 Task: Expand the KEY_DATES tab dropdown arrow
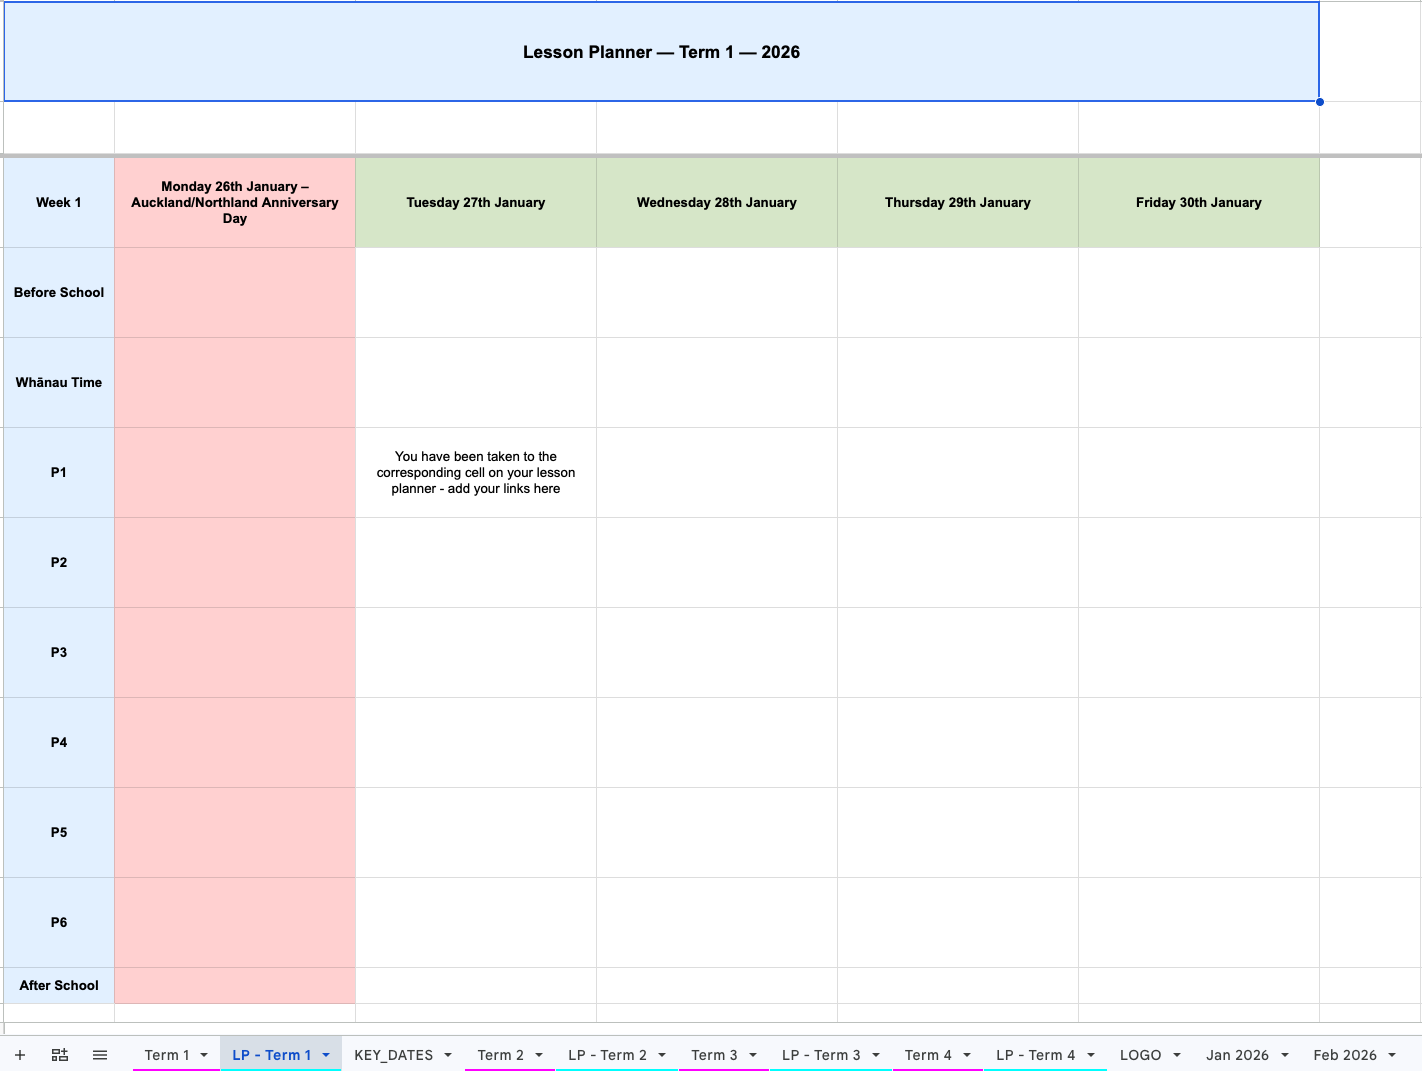click(448, 1055)
